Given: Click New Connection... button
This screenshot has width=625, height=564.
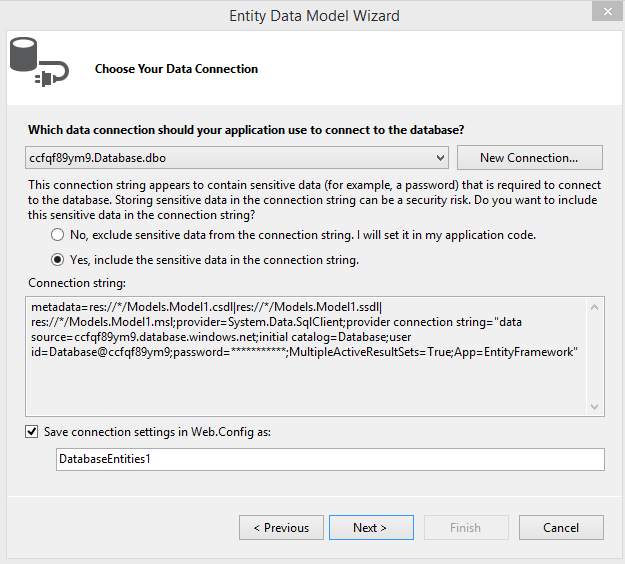Looking at the screenshot, I should tap(529, 158).
